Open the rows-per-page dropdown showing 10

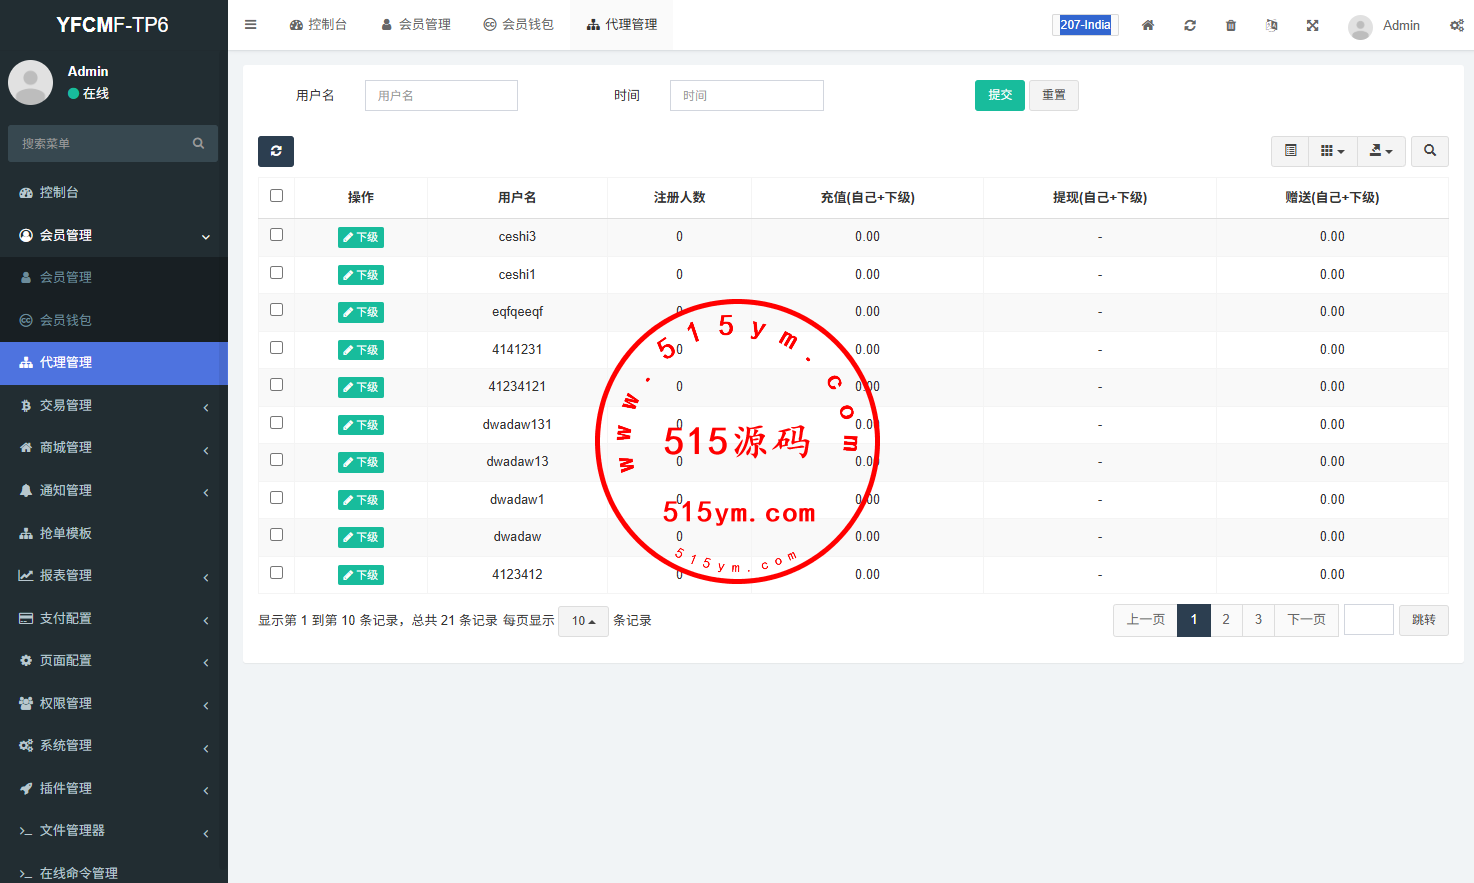[x=583, y=621]
